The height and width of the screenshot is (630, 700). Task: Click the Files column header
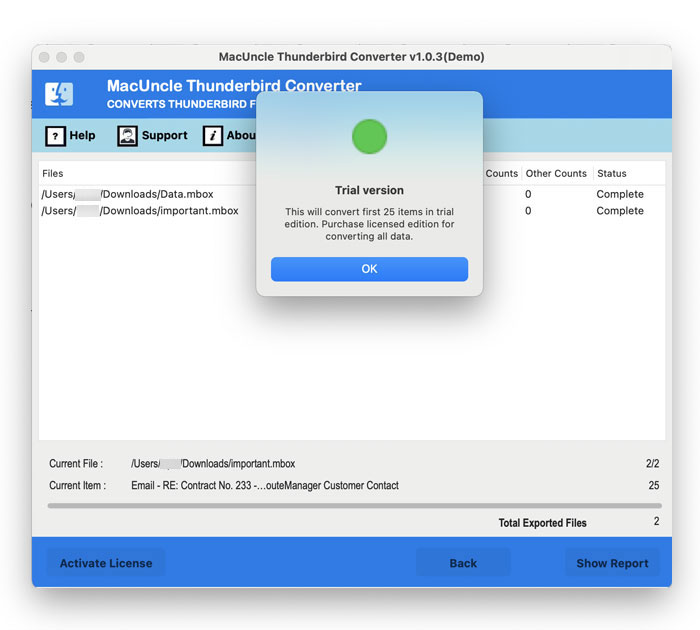click(53, 173)
